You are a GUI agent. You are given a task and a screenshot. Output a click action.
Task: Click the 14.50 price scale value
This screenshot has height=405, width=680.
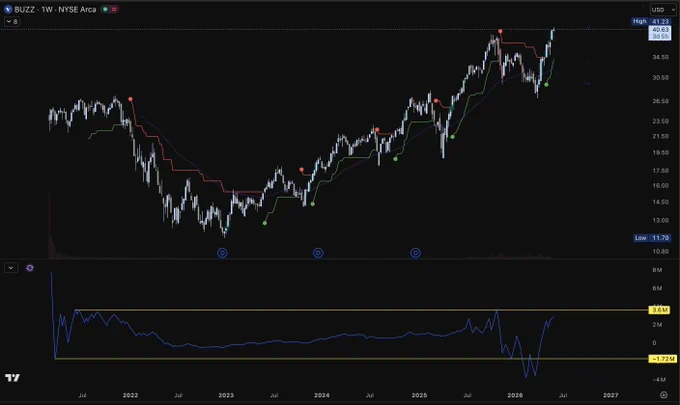(x=660, y=202)
